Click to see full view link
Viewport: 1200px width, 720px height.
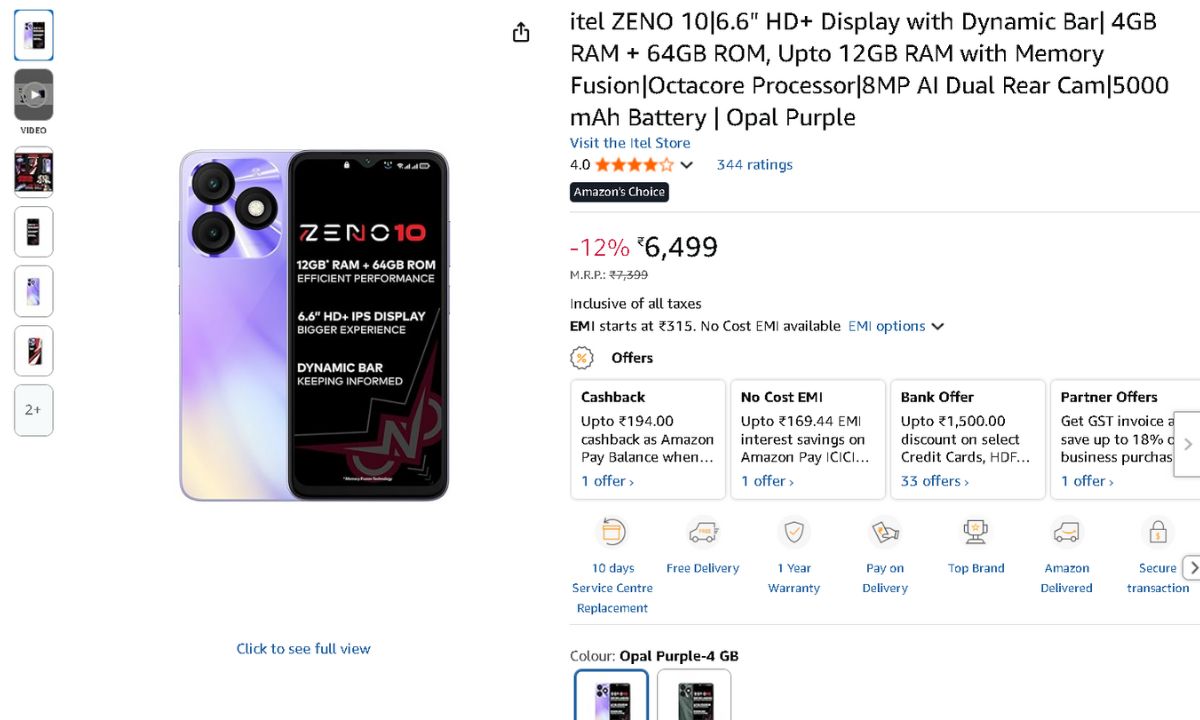point(303,649)
